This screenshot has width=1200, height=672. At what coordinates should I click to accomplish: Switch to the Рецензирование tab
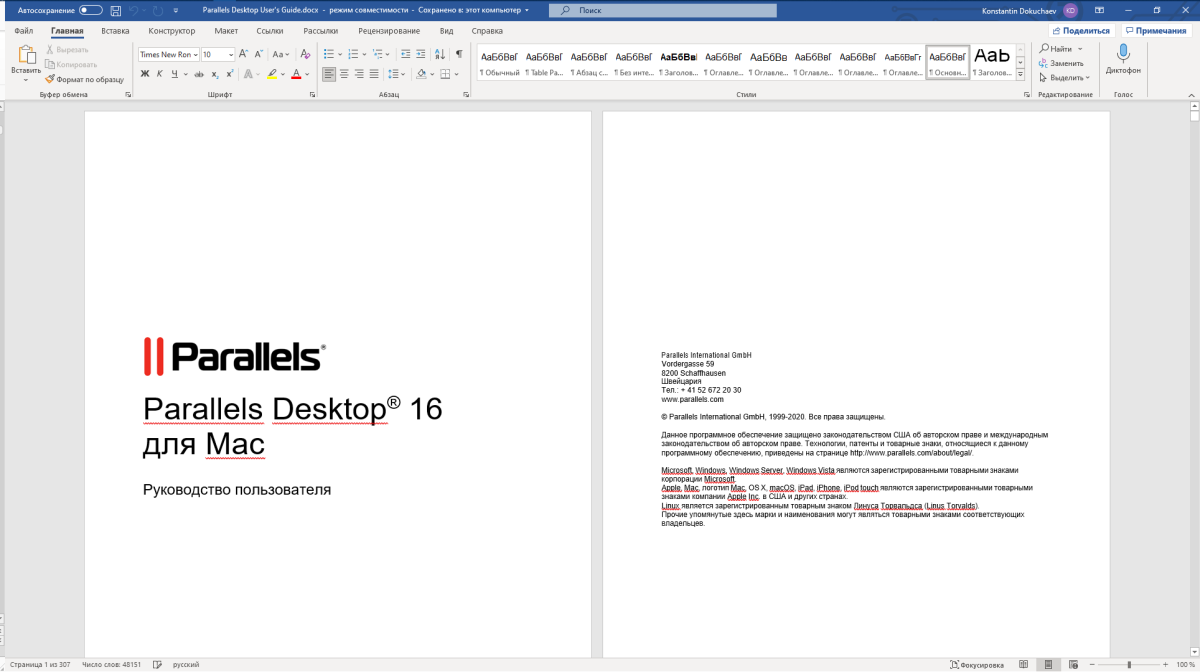pyautogui.click(x=389, y=31)
